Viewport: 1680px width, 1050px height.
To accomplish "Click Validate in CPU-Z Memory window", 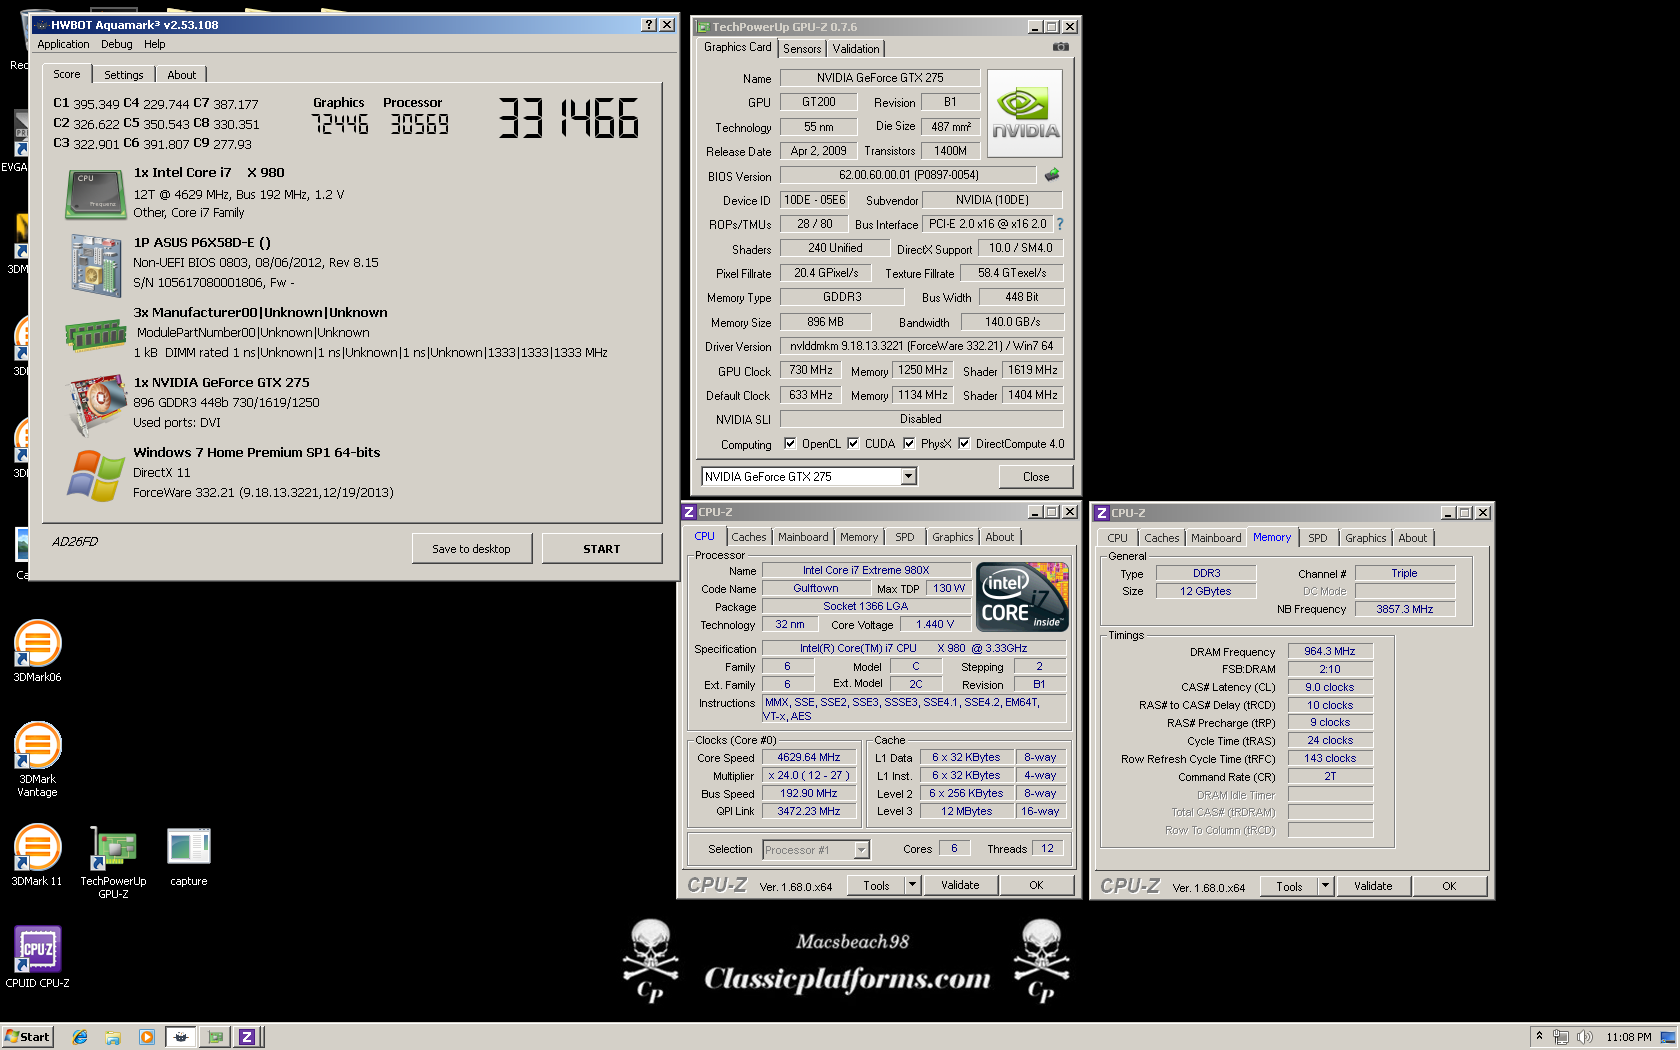I will (1373, 886).
